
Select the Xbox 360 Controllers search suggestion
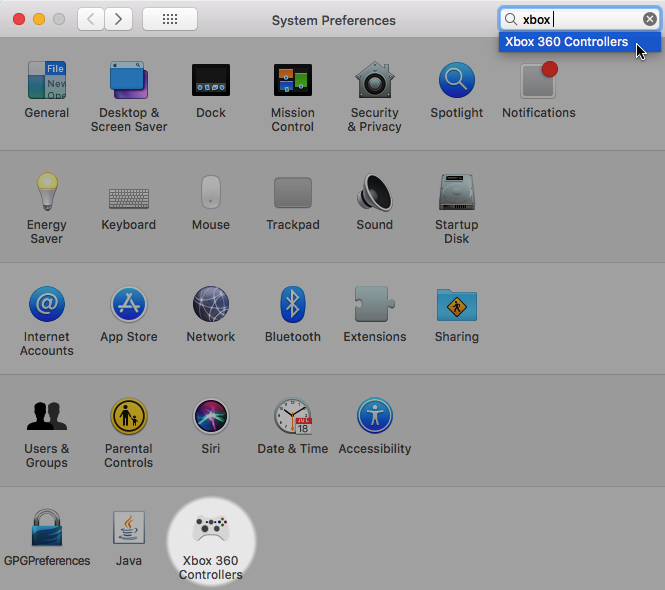click(579, 42)
